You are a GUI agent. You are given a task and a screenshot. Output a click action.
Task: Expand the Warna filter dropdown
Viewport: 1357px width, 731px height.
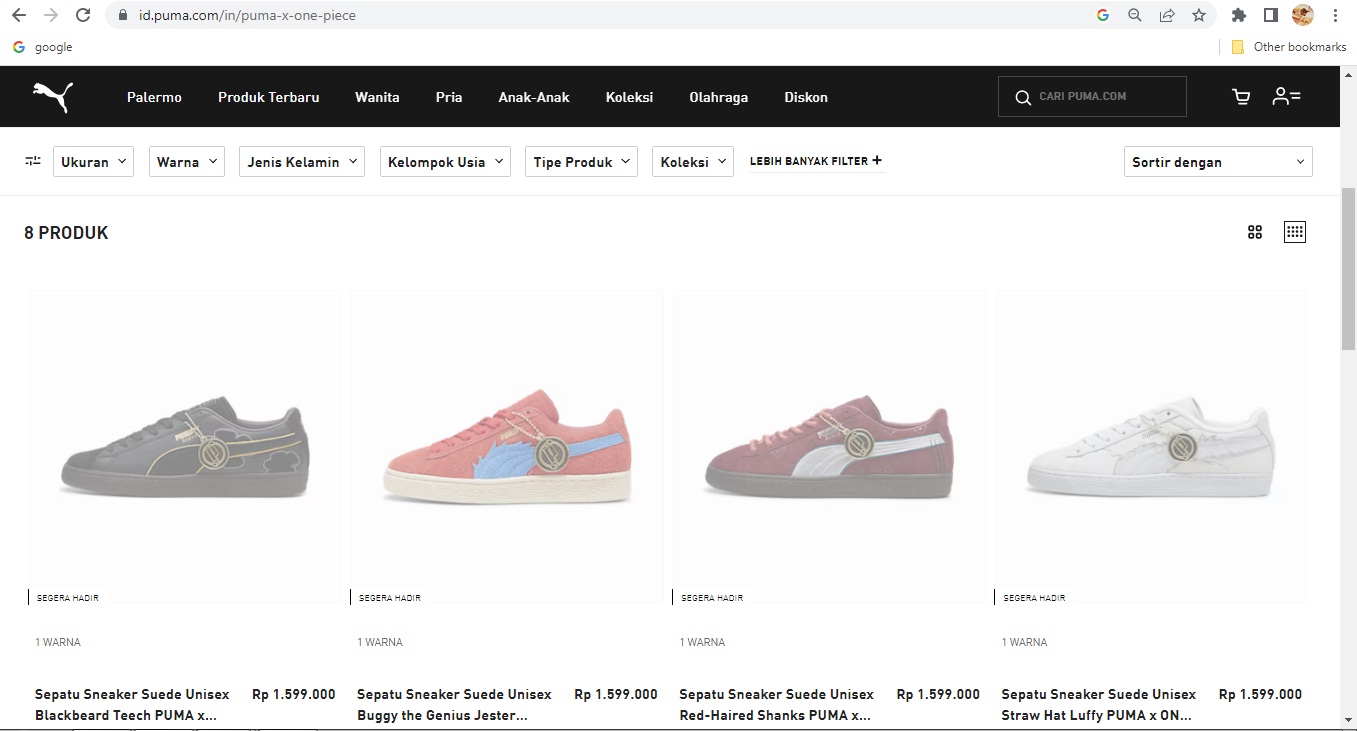pyautogui.click(x=187, y=162)
